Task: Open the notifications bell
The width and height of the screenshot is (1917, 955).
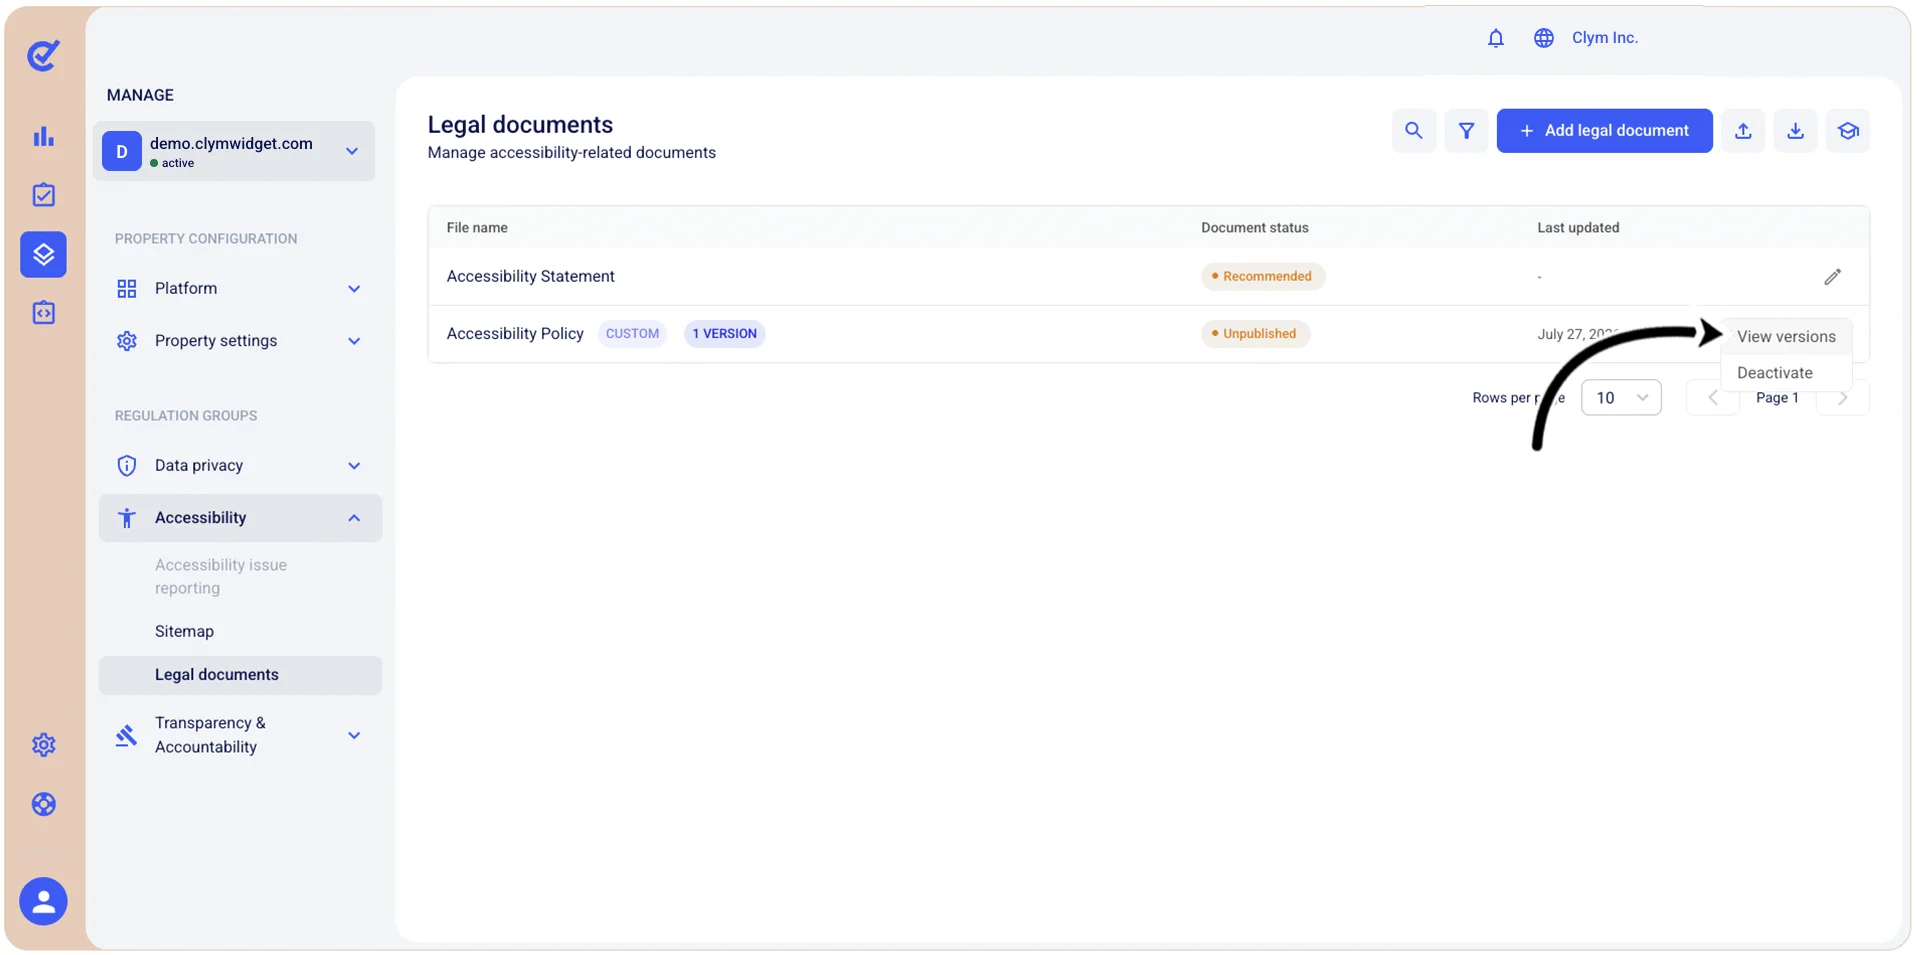Action: click(1495, 38)
